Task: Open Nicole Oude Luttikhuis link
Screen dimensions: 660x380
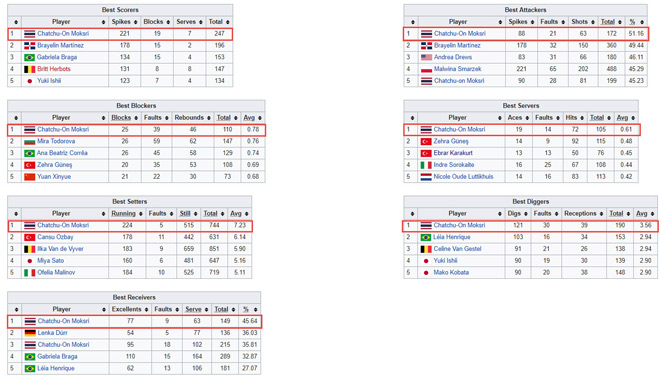Action: [463, 177]
